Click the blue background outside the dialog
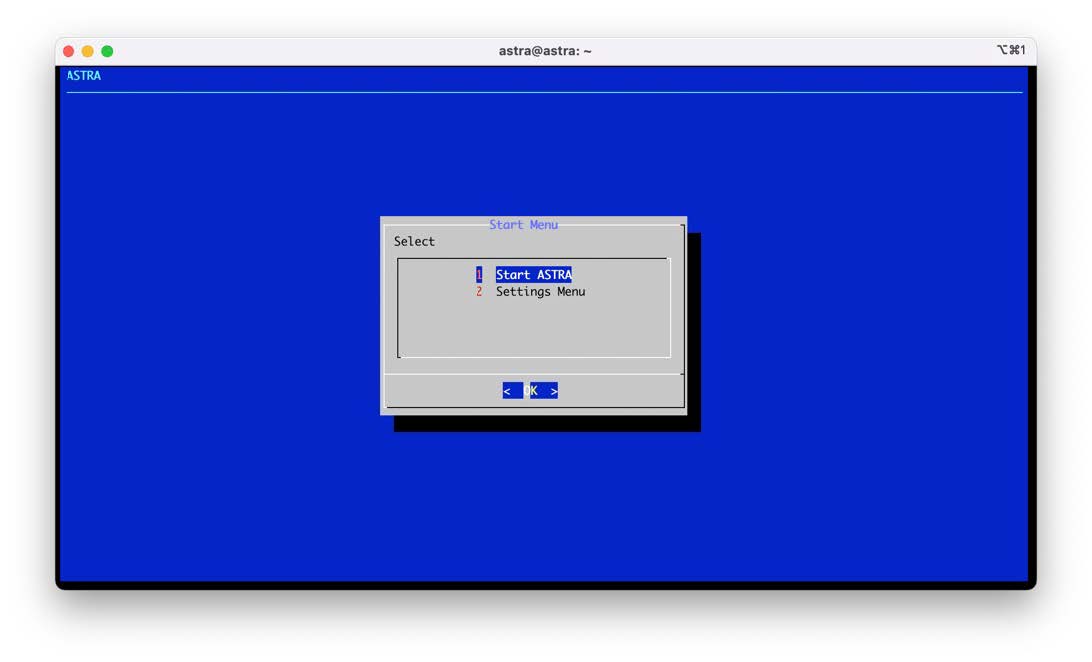The image size is (1092, 662). click(x=220, y=400)
